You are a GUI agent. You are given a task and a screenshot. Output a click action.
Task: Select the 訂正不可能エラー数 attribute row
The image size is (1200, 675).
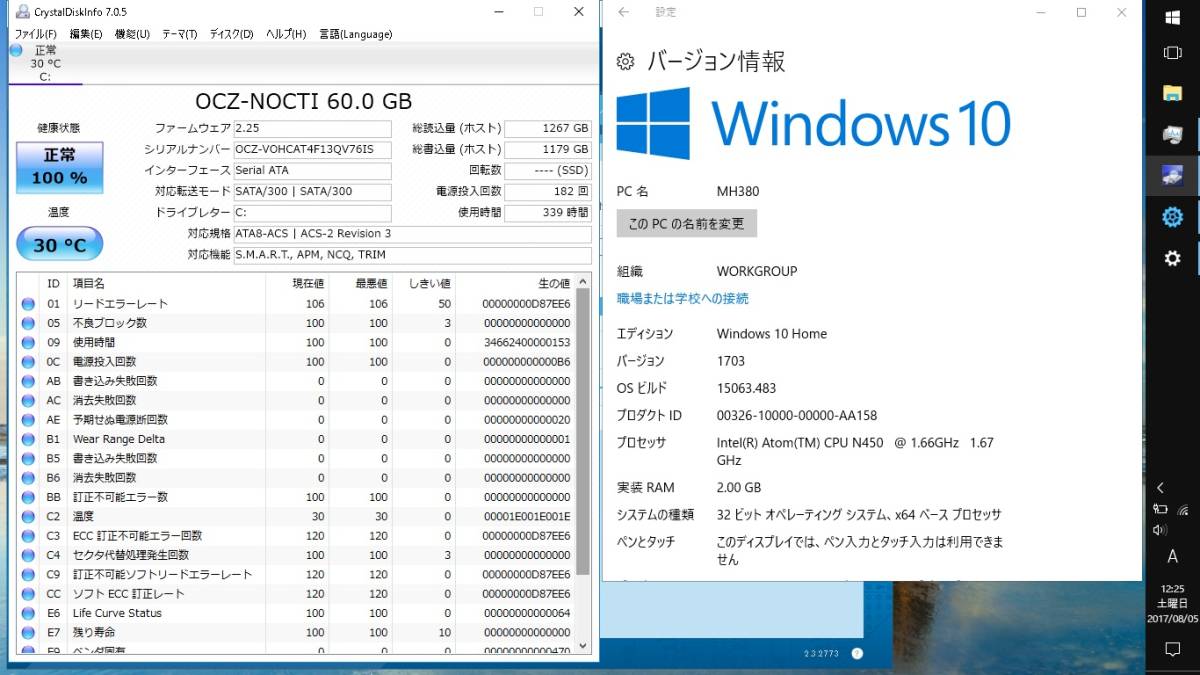point(297,497)
